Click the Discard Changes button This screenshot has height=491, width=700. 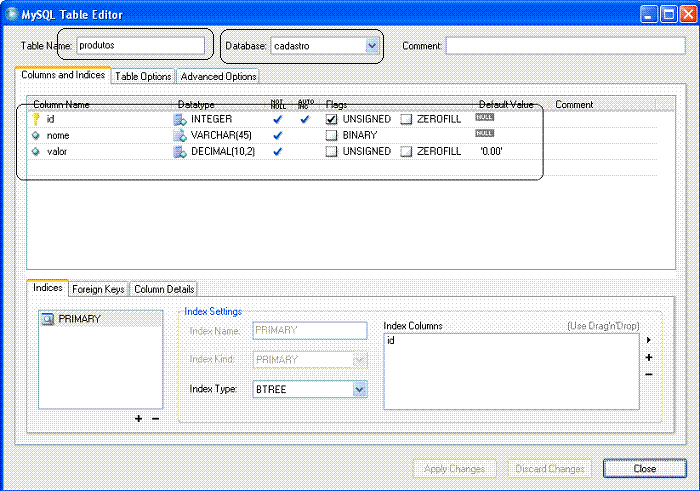pyautogui.click(x=550, y=469)
